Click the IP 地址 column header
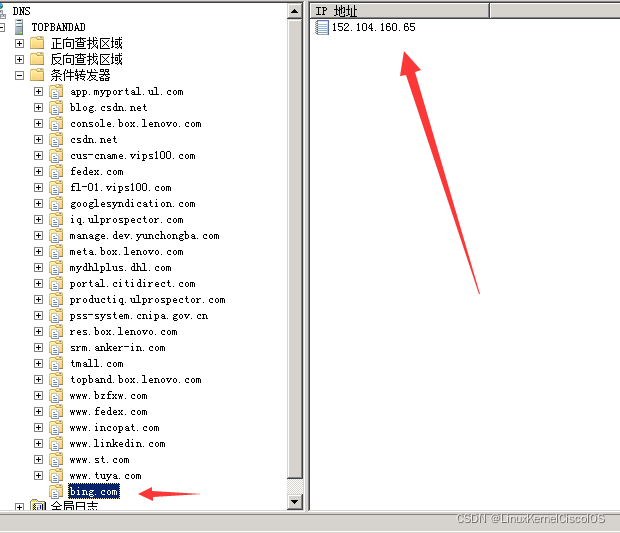 400,11
